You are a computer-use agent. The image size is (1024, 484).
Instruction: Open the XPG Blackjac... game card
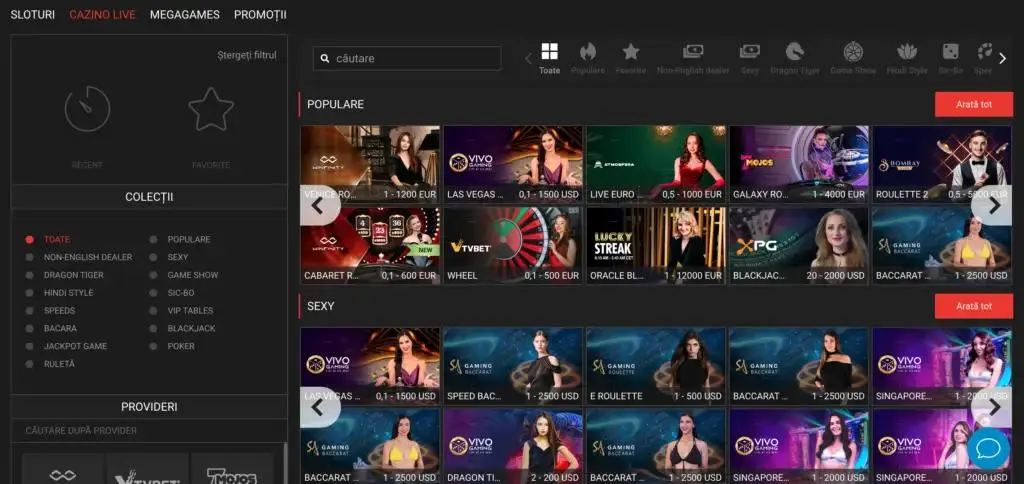pos(799,246)
